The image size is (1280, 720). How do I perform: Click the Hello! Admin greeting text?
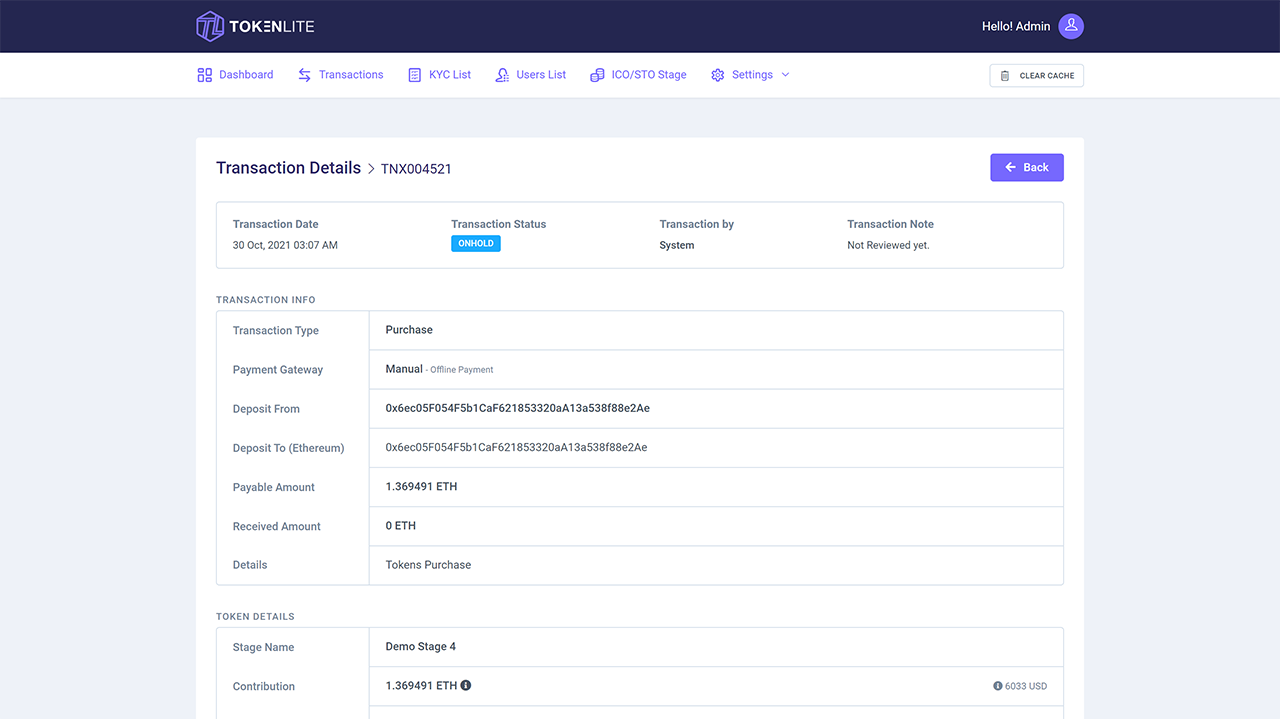tap(1016, 26)
